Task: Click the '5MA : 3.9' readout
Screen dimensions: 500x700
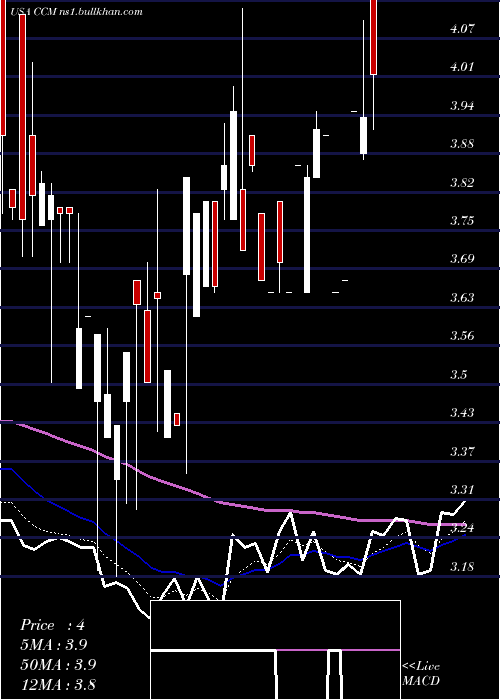Action: pyautogui.click(x=54, y=645)
